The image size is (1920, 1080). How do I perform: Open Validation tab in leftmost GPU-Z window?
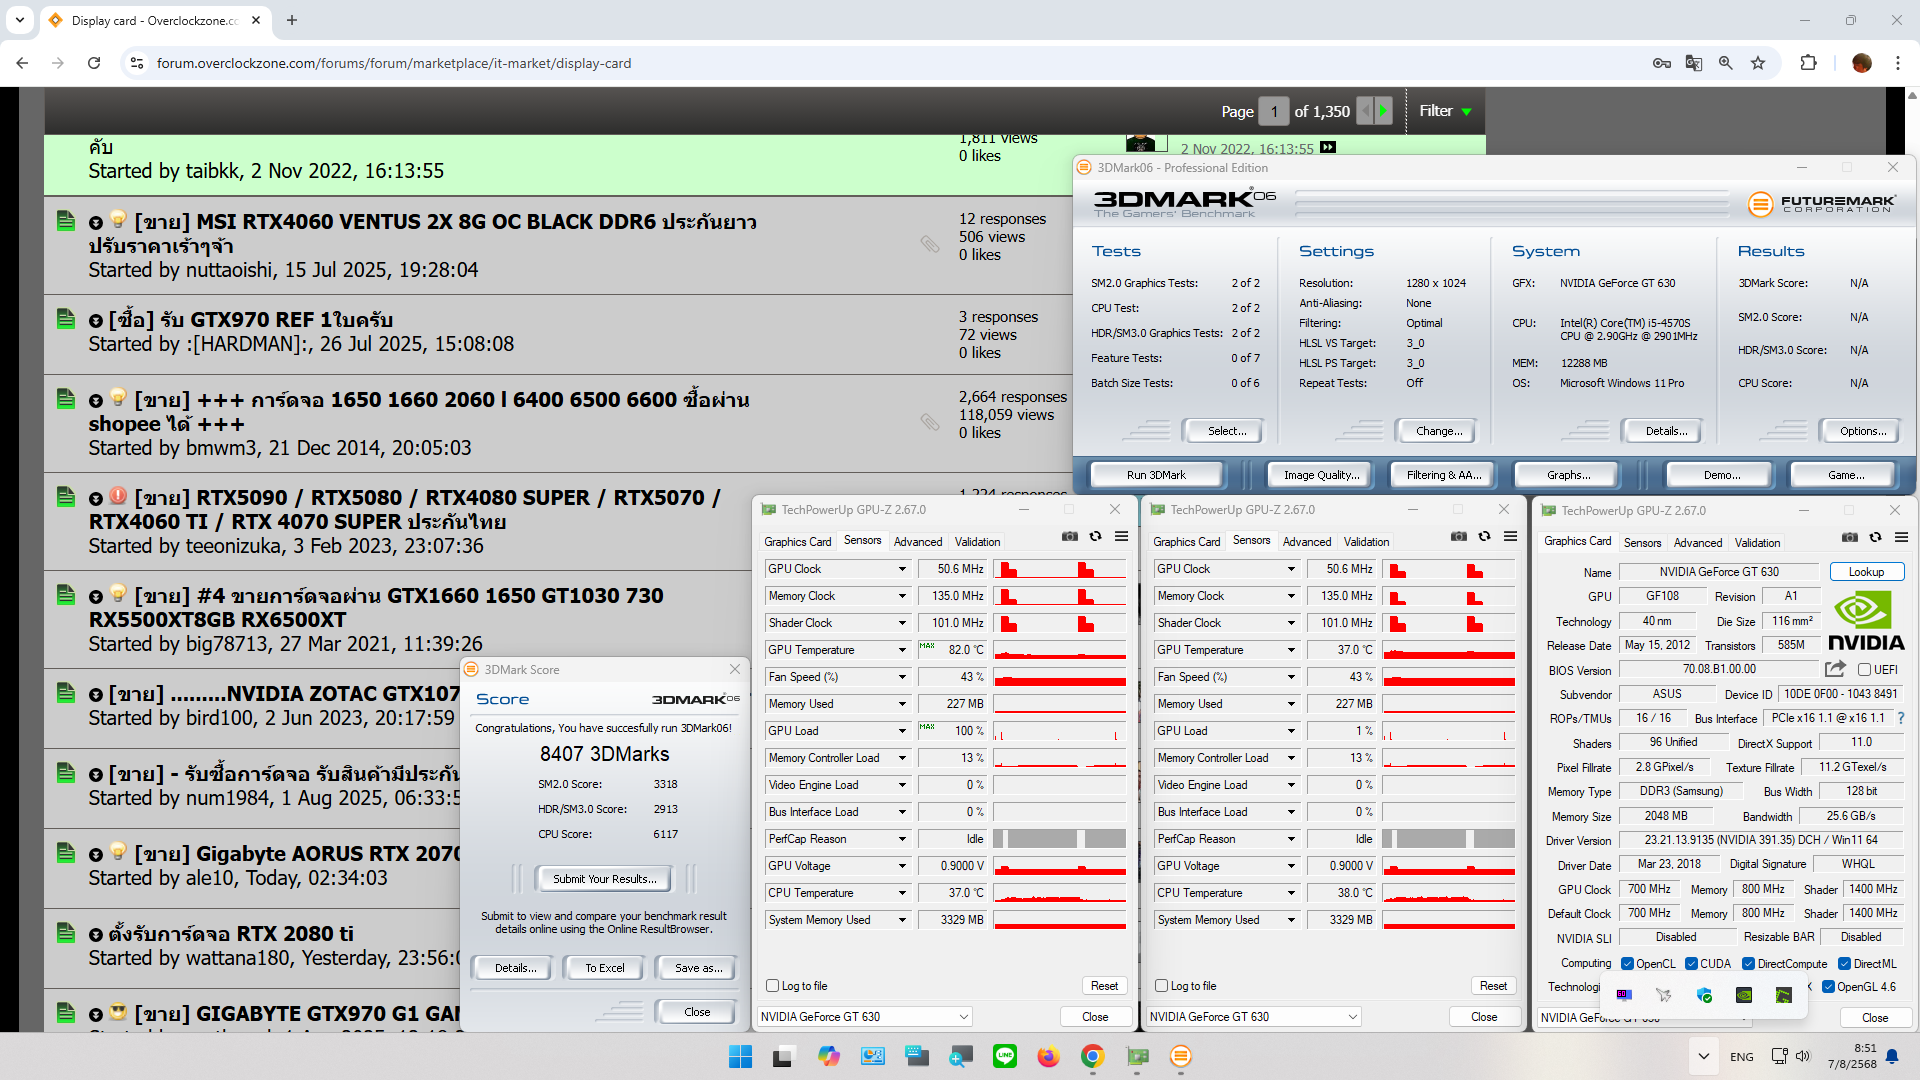tap(976, 542)
